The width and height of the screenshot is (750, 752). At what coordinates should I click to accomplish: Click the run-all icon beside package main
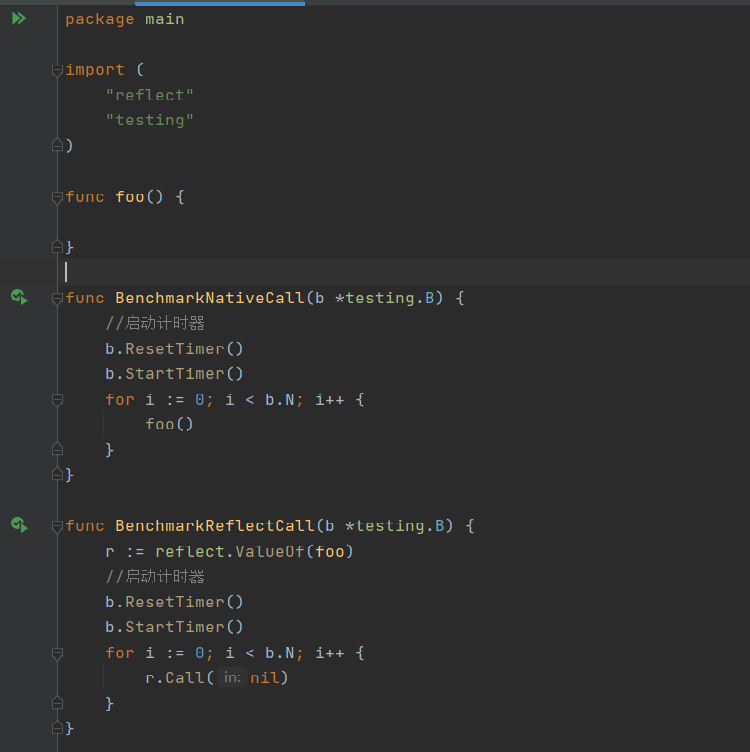[x=18, y=19]
